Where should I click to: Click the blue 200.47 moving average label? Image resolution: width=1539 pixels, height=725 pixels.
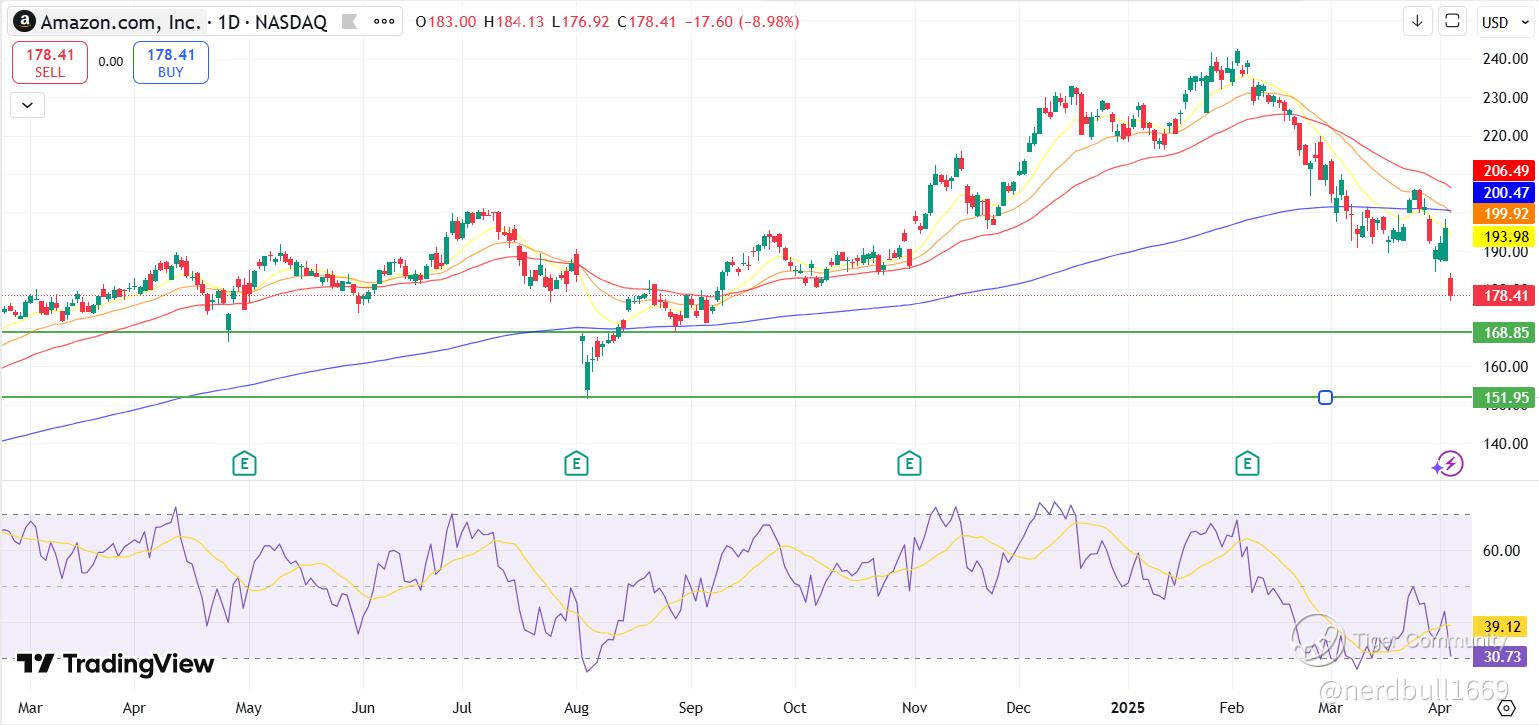coord(1503,192)
